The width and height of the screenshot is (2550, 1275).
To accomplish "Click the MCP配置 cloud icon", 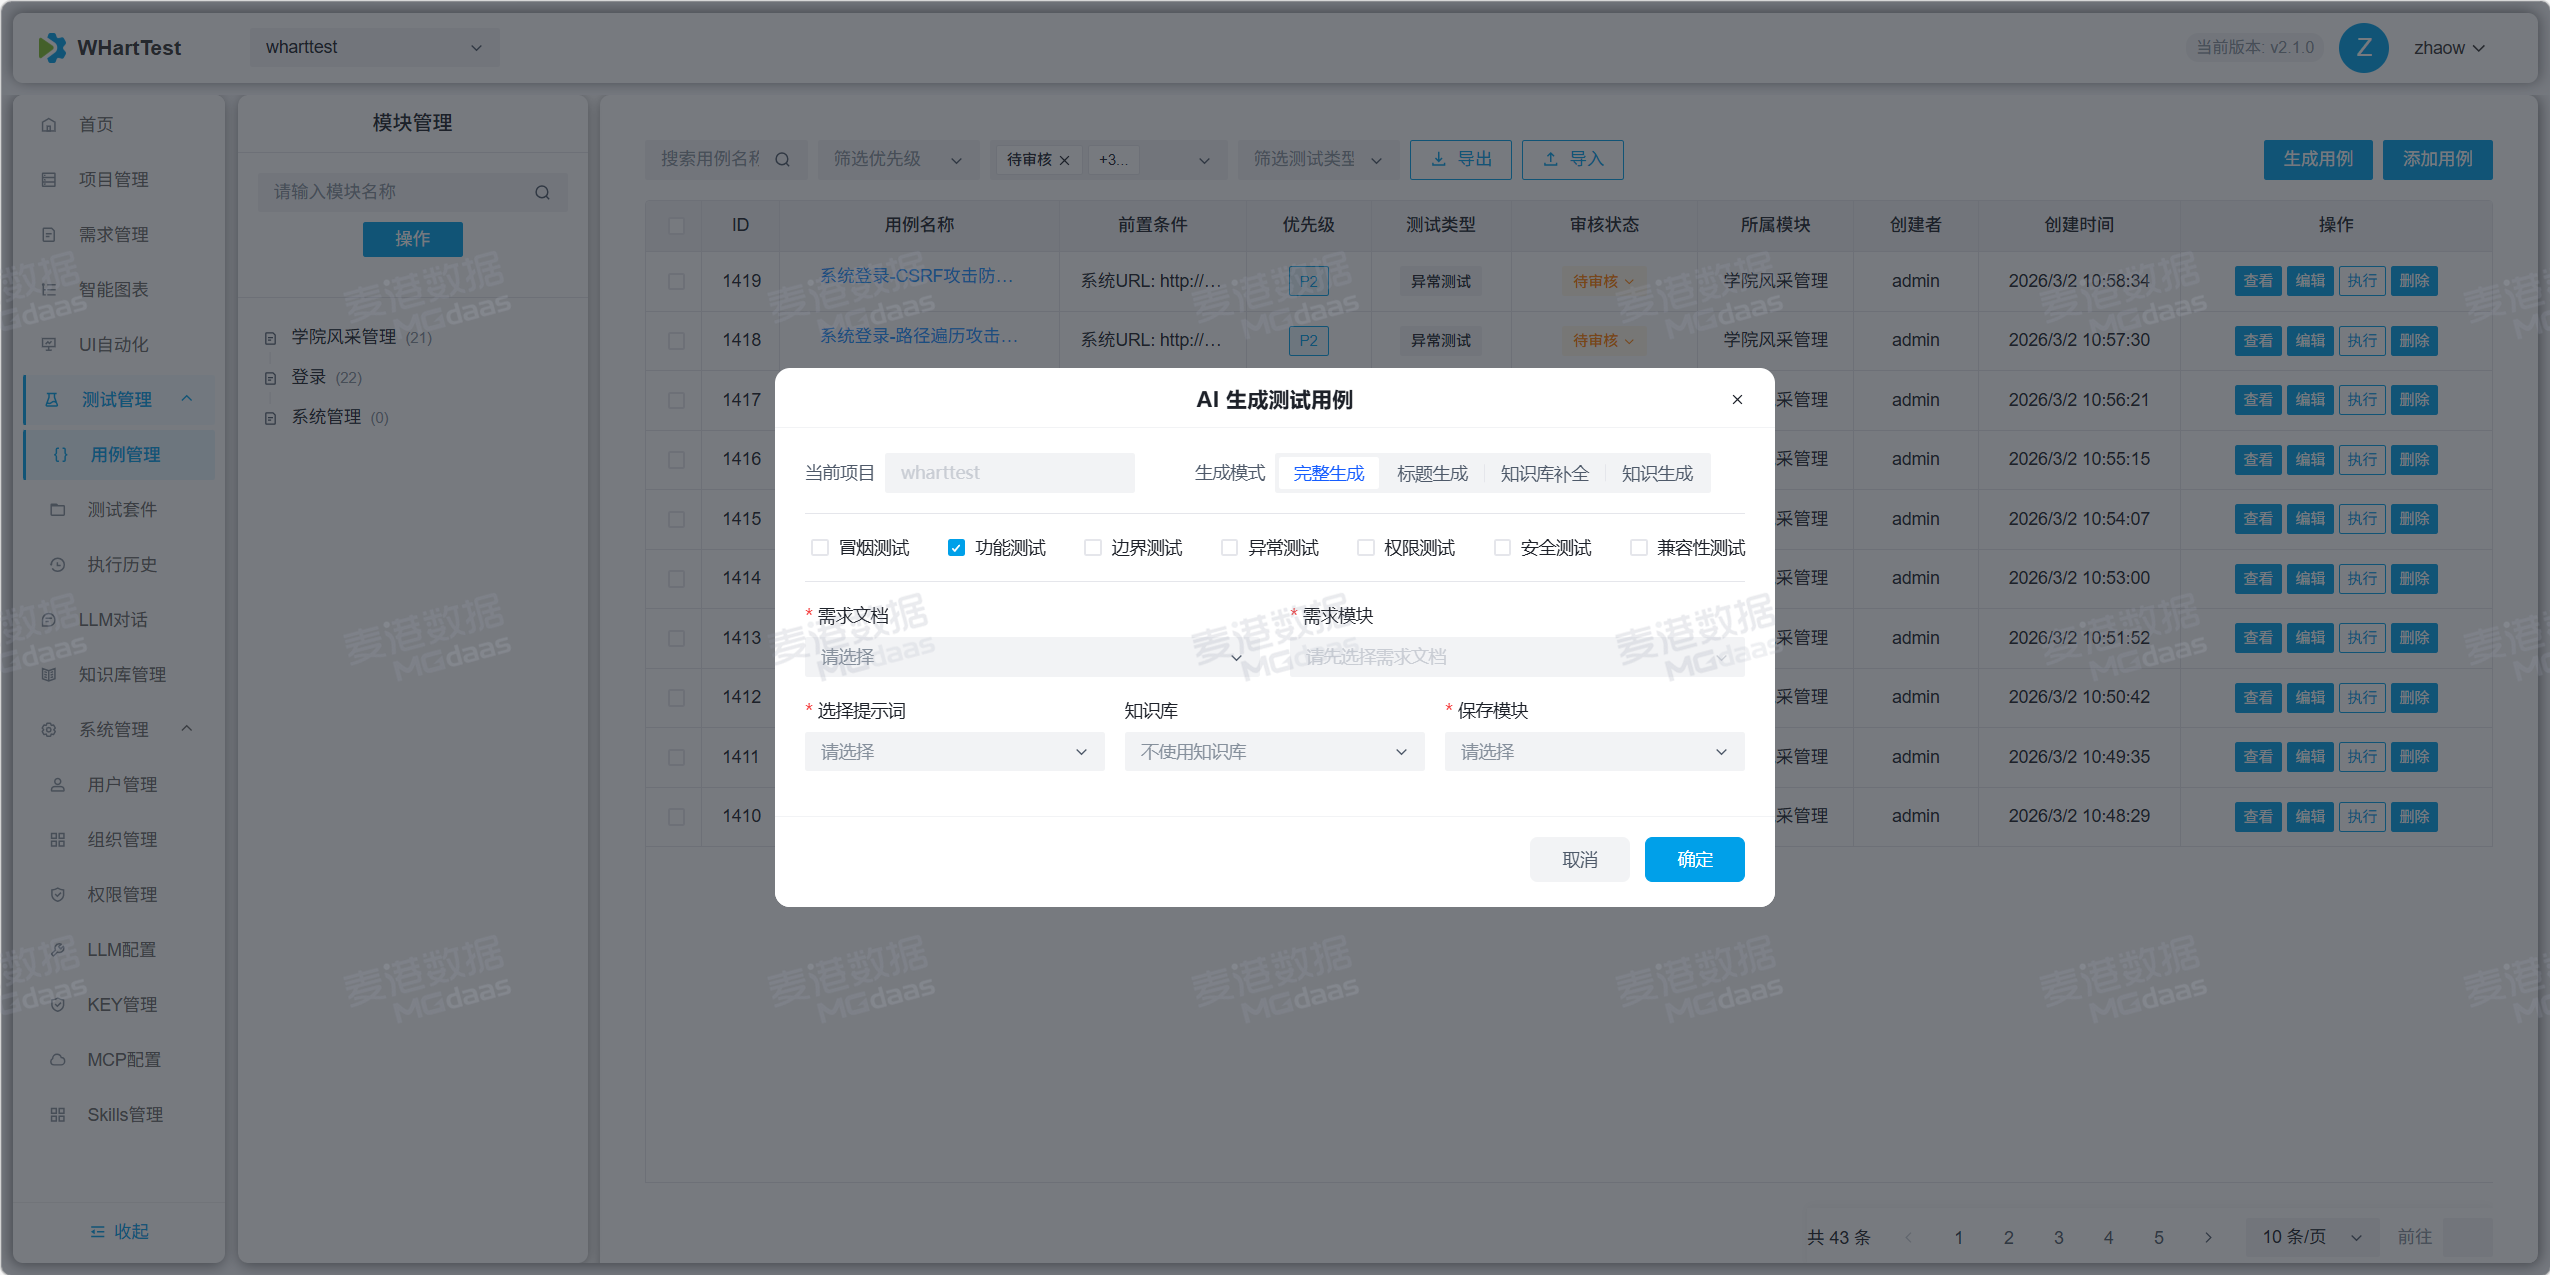I will coord(58,1060).
